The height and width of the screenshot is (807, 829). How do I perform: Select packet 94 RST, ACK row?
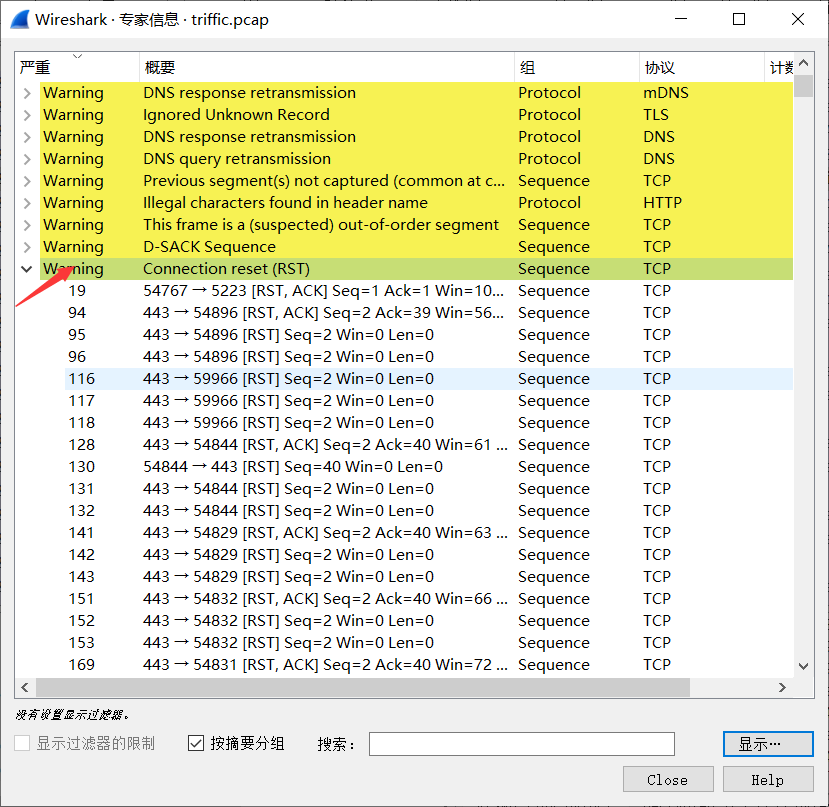pos(429,313)
